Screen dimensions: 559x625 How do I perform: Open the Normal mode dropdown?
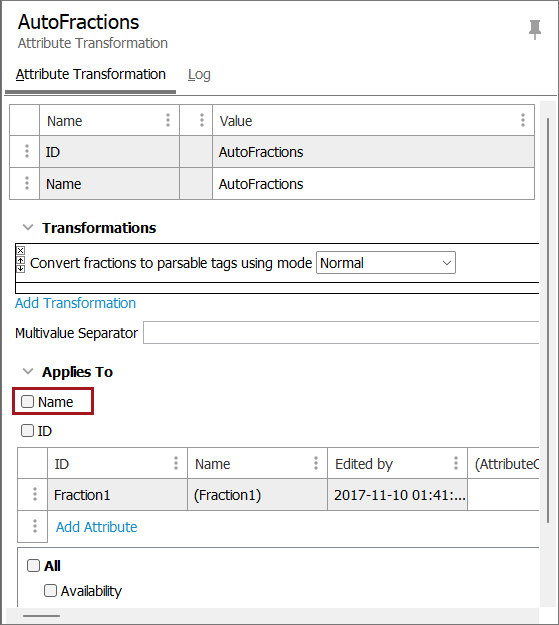click(386, 263)
